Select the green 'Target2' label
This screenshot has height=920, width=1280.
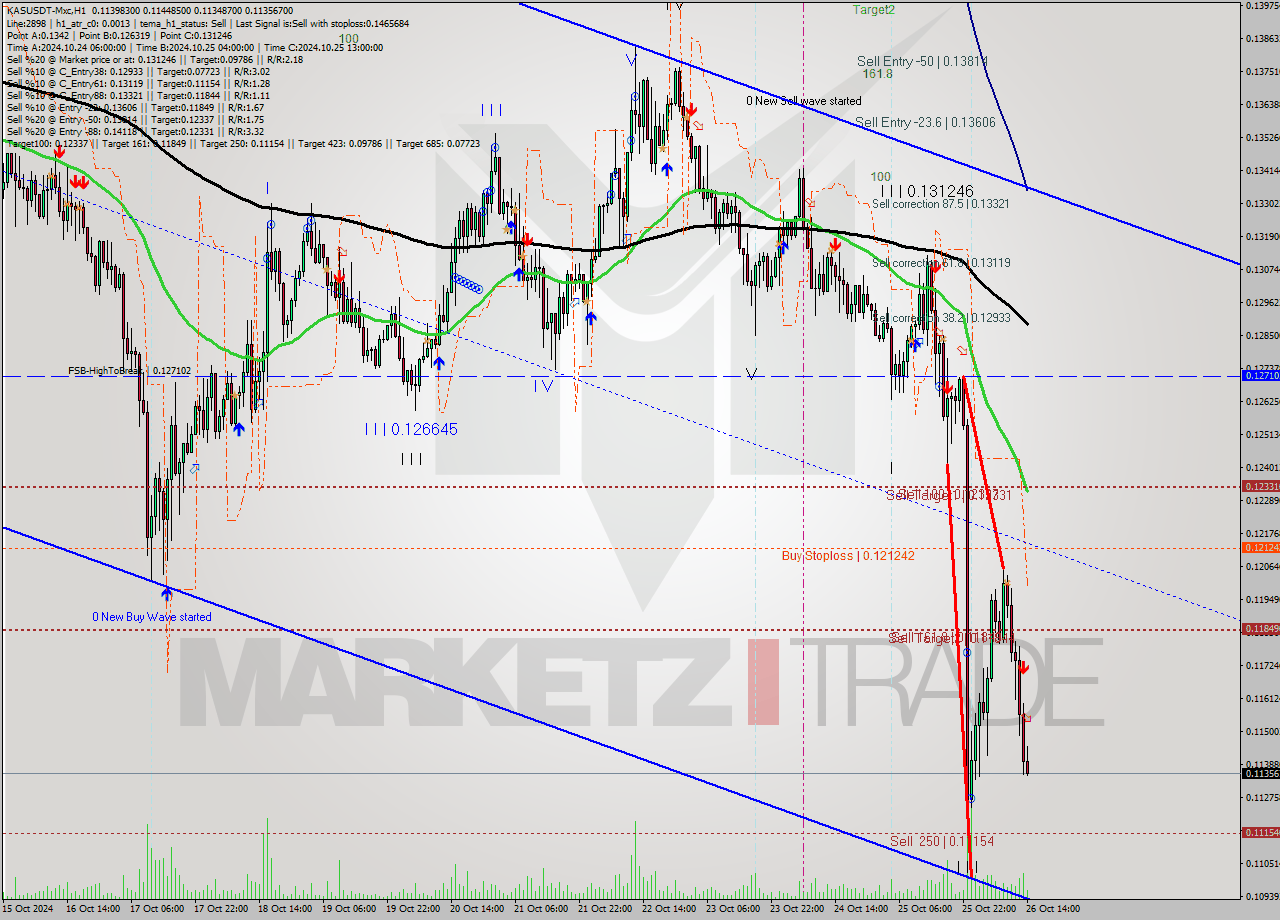874,9
